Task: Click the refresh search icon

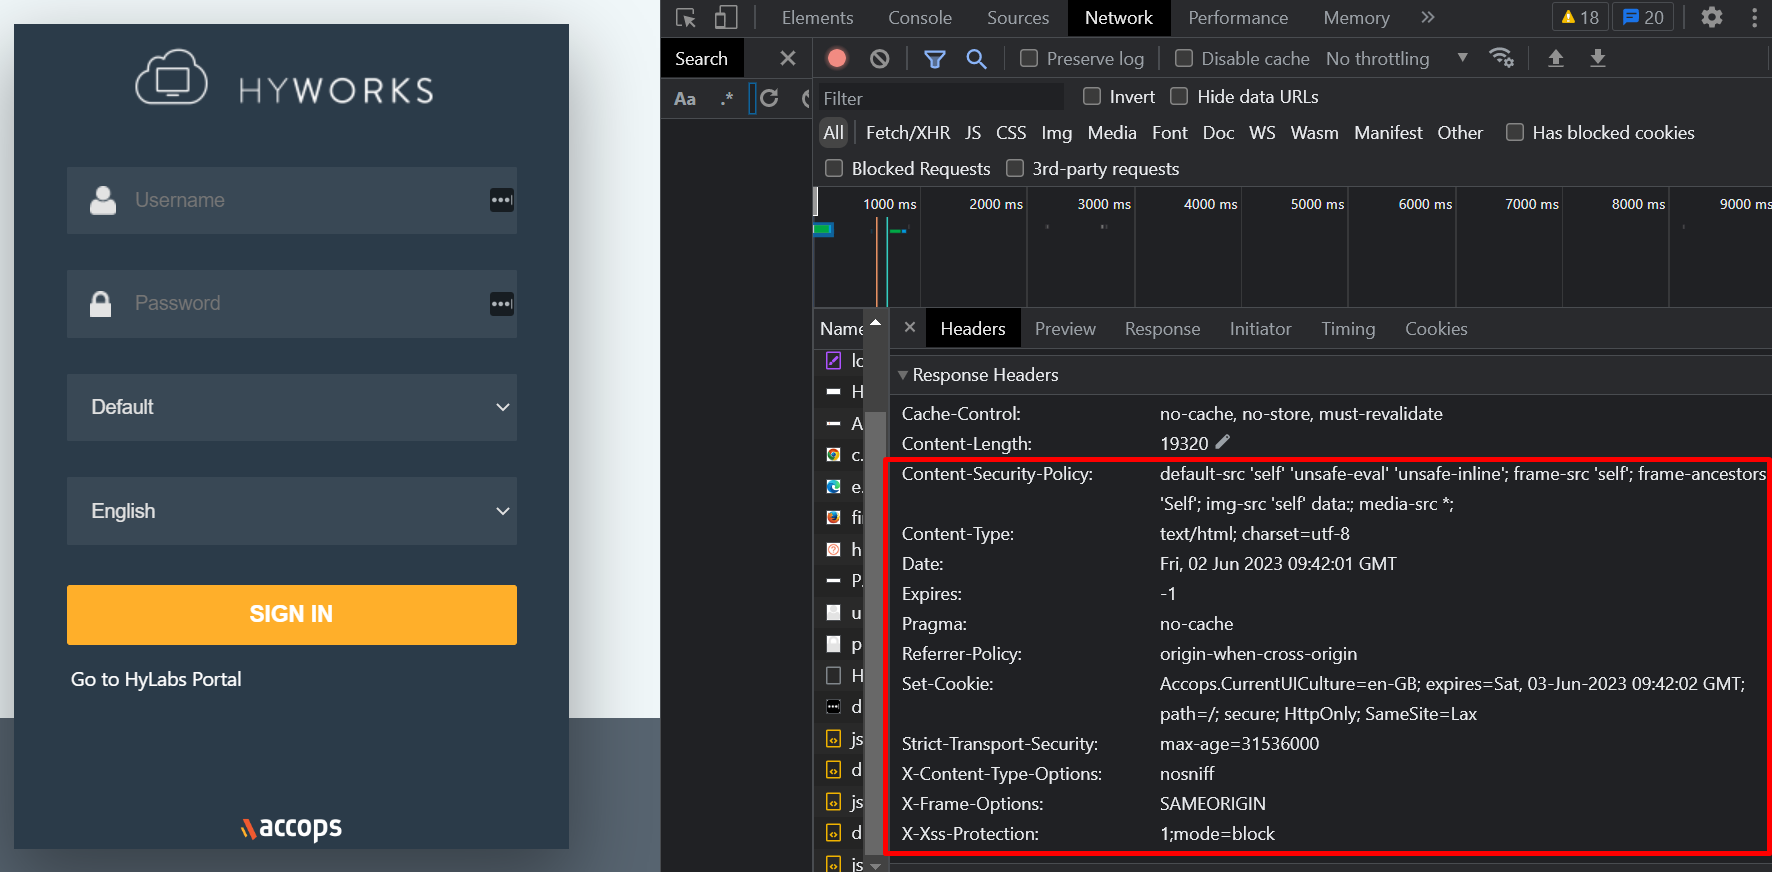Action: [769, 98]
